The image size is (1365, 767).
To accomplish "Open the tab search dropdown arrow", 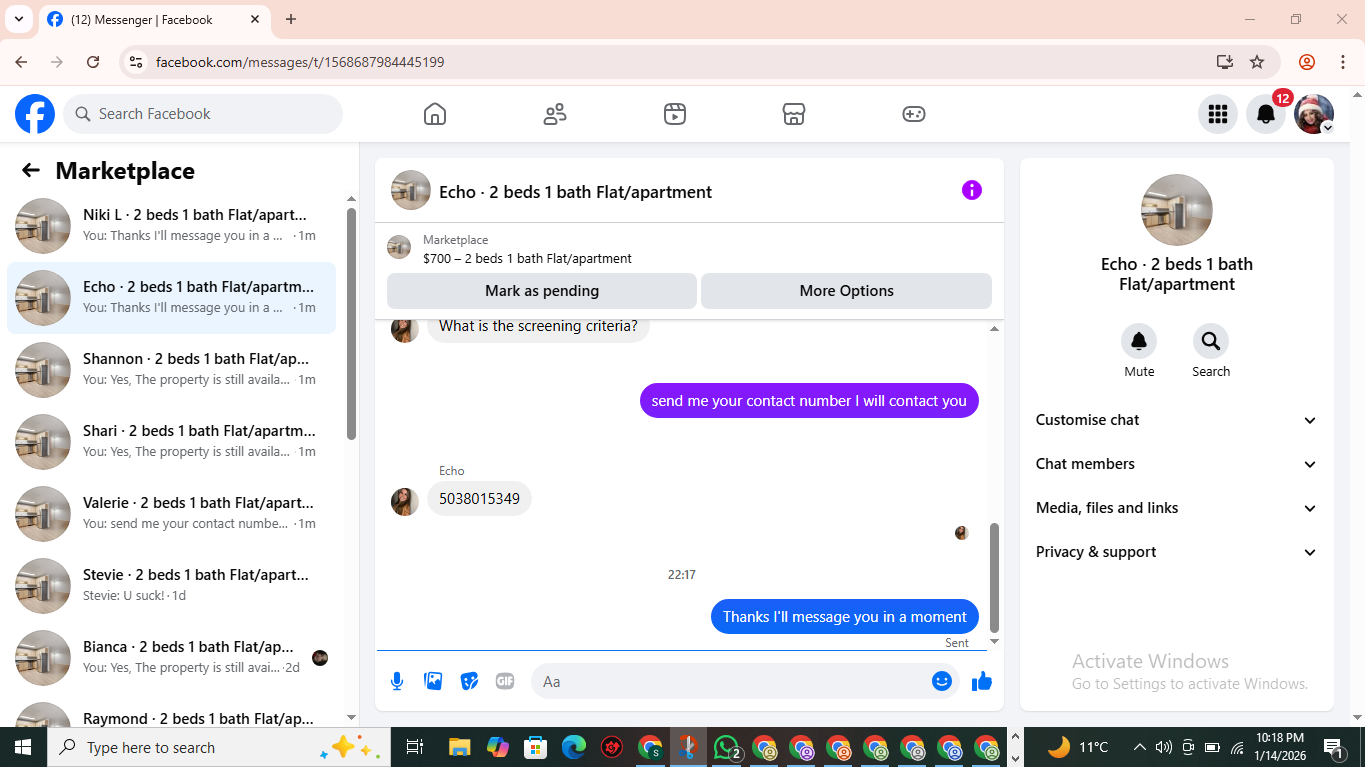I will click(18, 19).
